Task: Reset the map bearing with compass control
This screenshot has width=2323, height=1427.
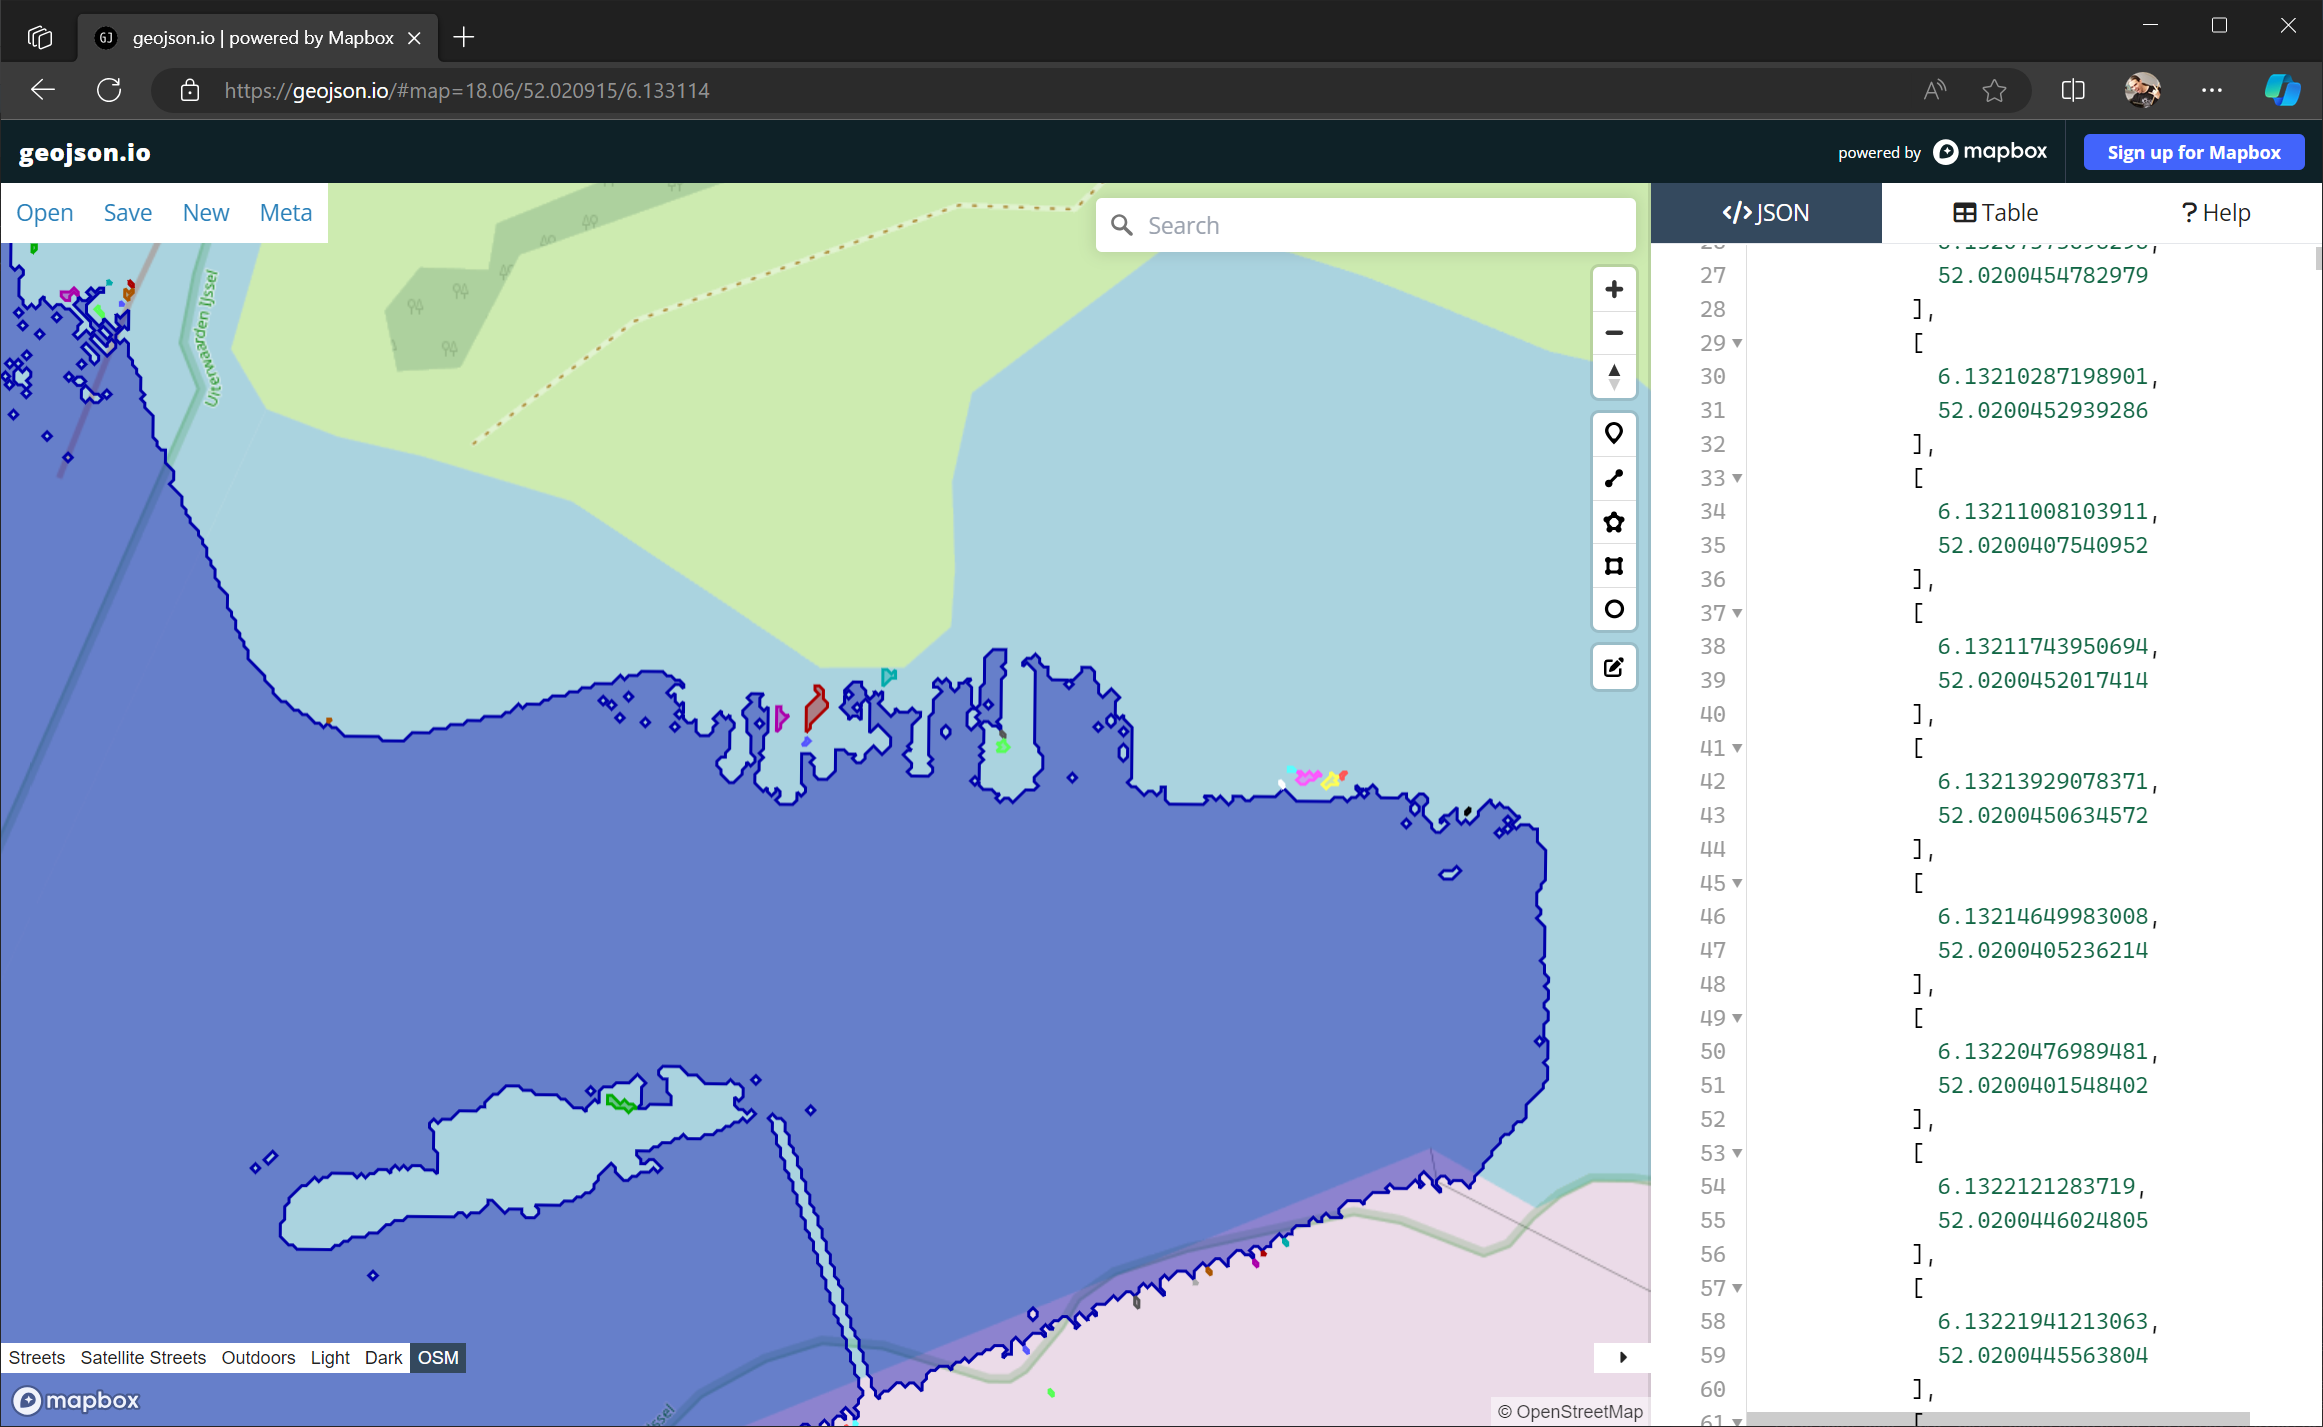Action: 1613,377
